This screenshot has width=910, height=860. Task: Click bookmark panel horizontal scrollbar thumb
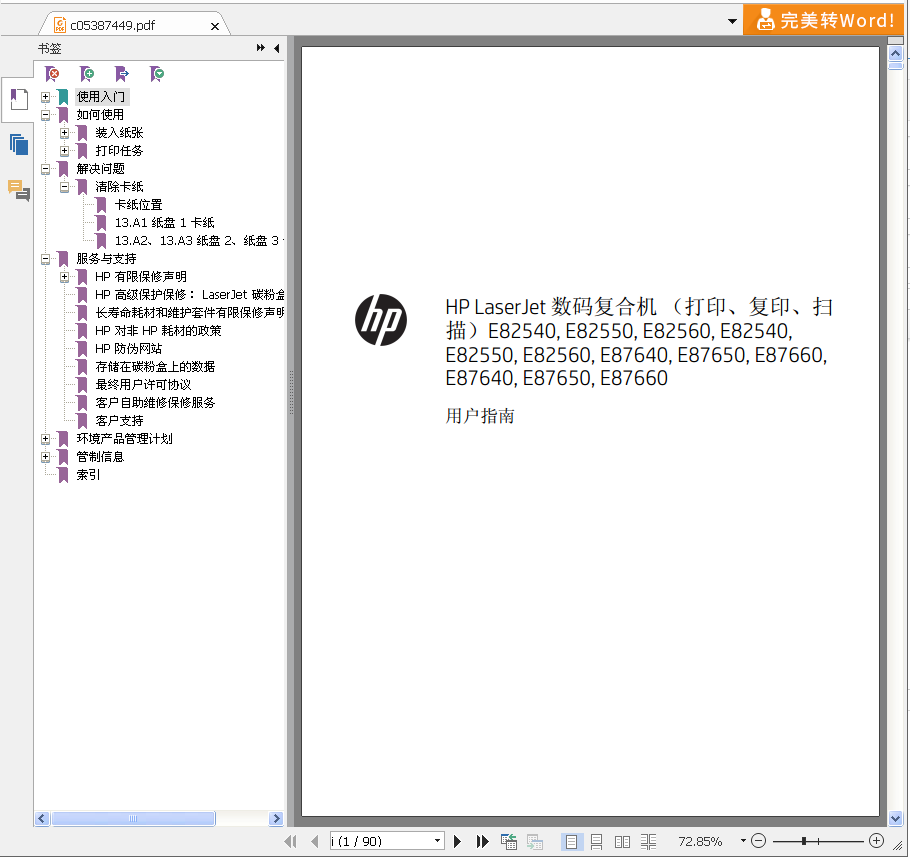pyautogui.click(x=133, y=819)
